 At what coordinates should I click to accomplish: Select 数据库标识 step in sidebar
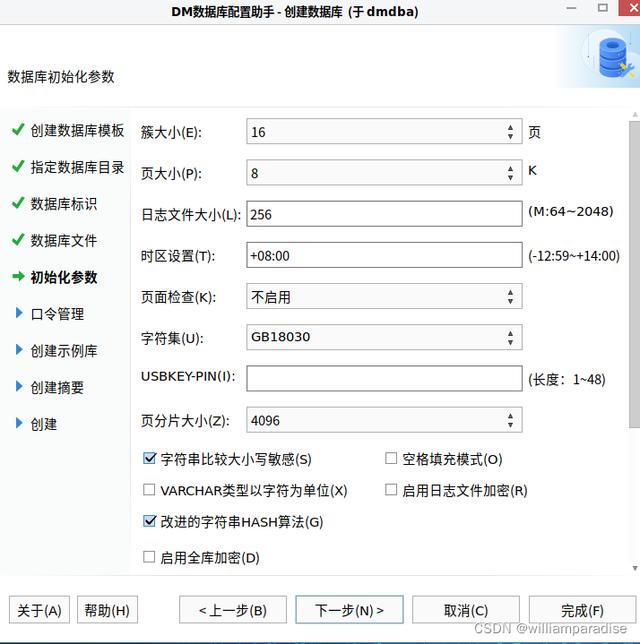[64, 204]
